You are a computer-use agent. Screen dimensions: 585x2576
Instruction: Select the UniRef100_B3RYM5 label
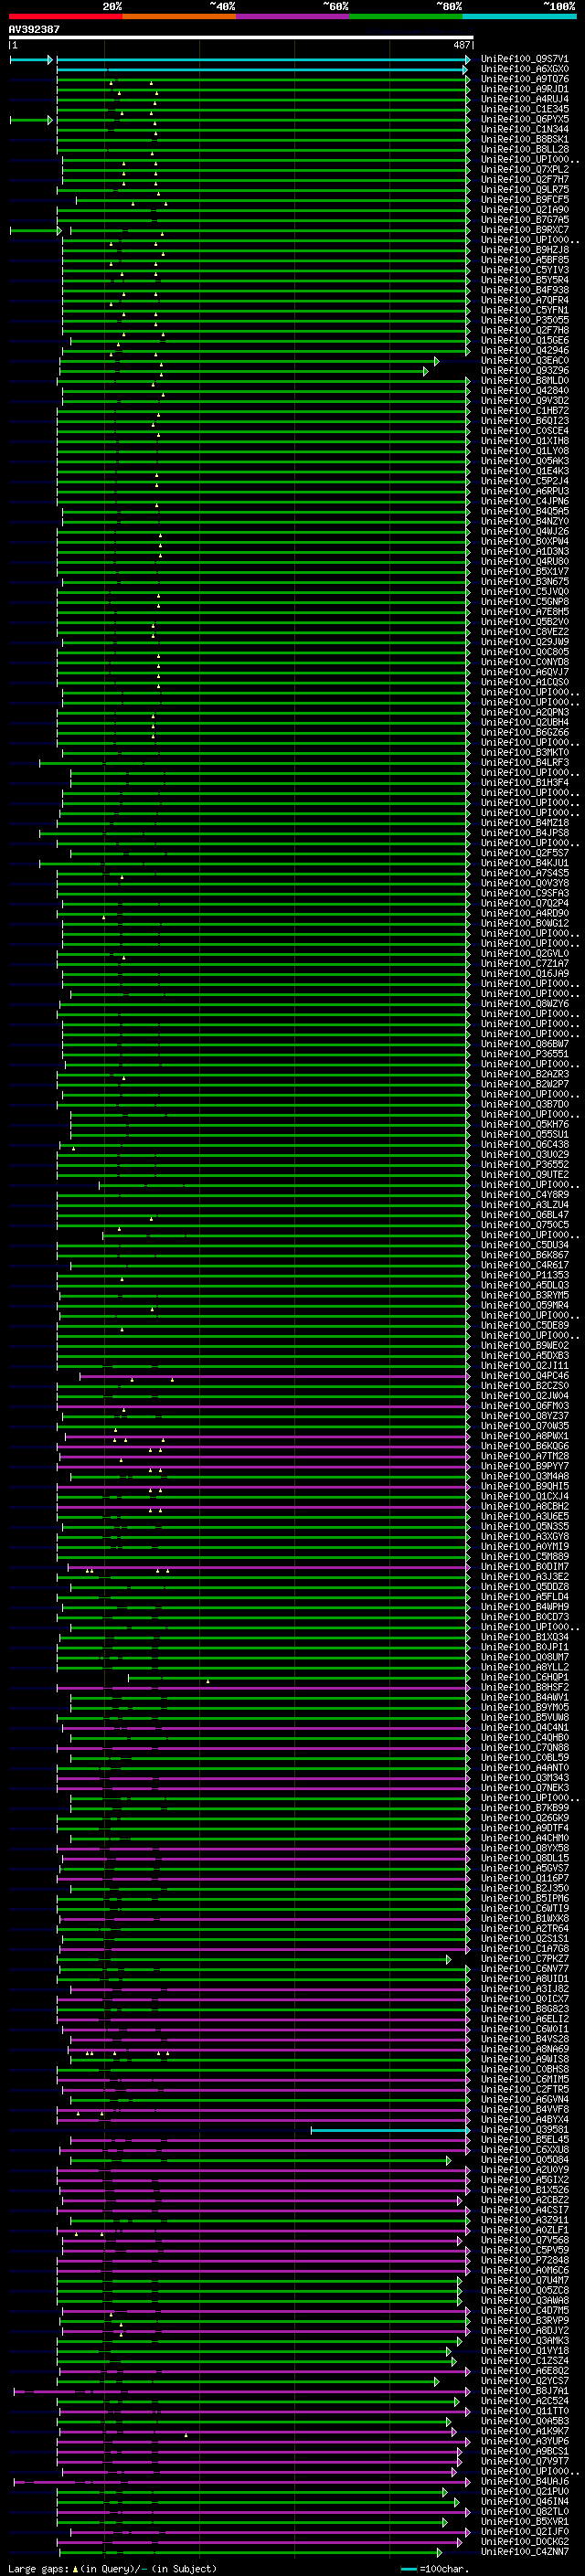click(525, 1296)
